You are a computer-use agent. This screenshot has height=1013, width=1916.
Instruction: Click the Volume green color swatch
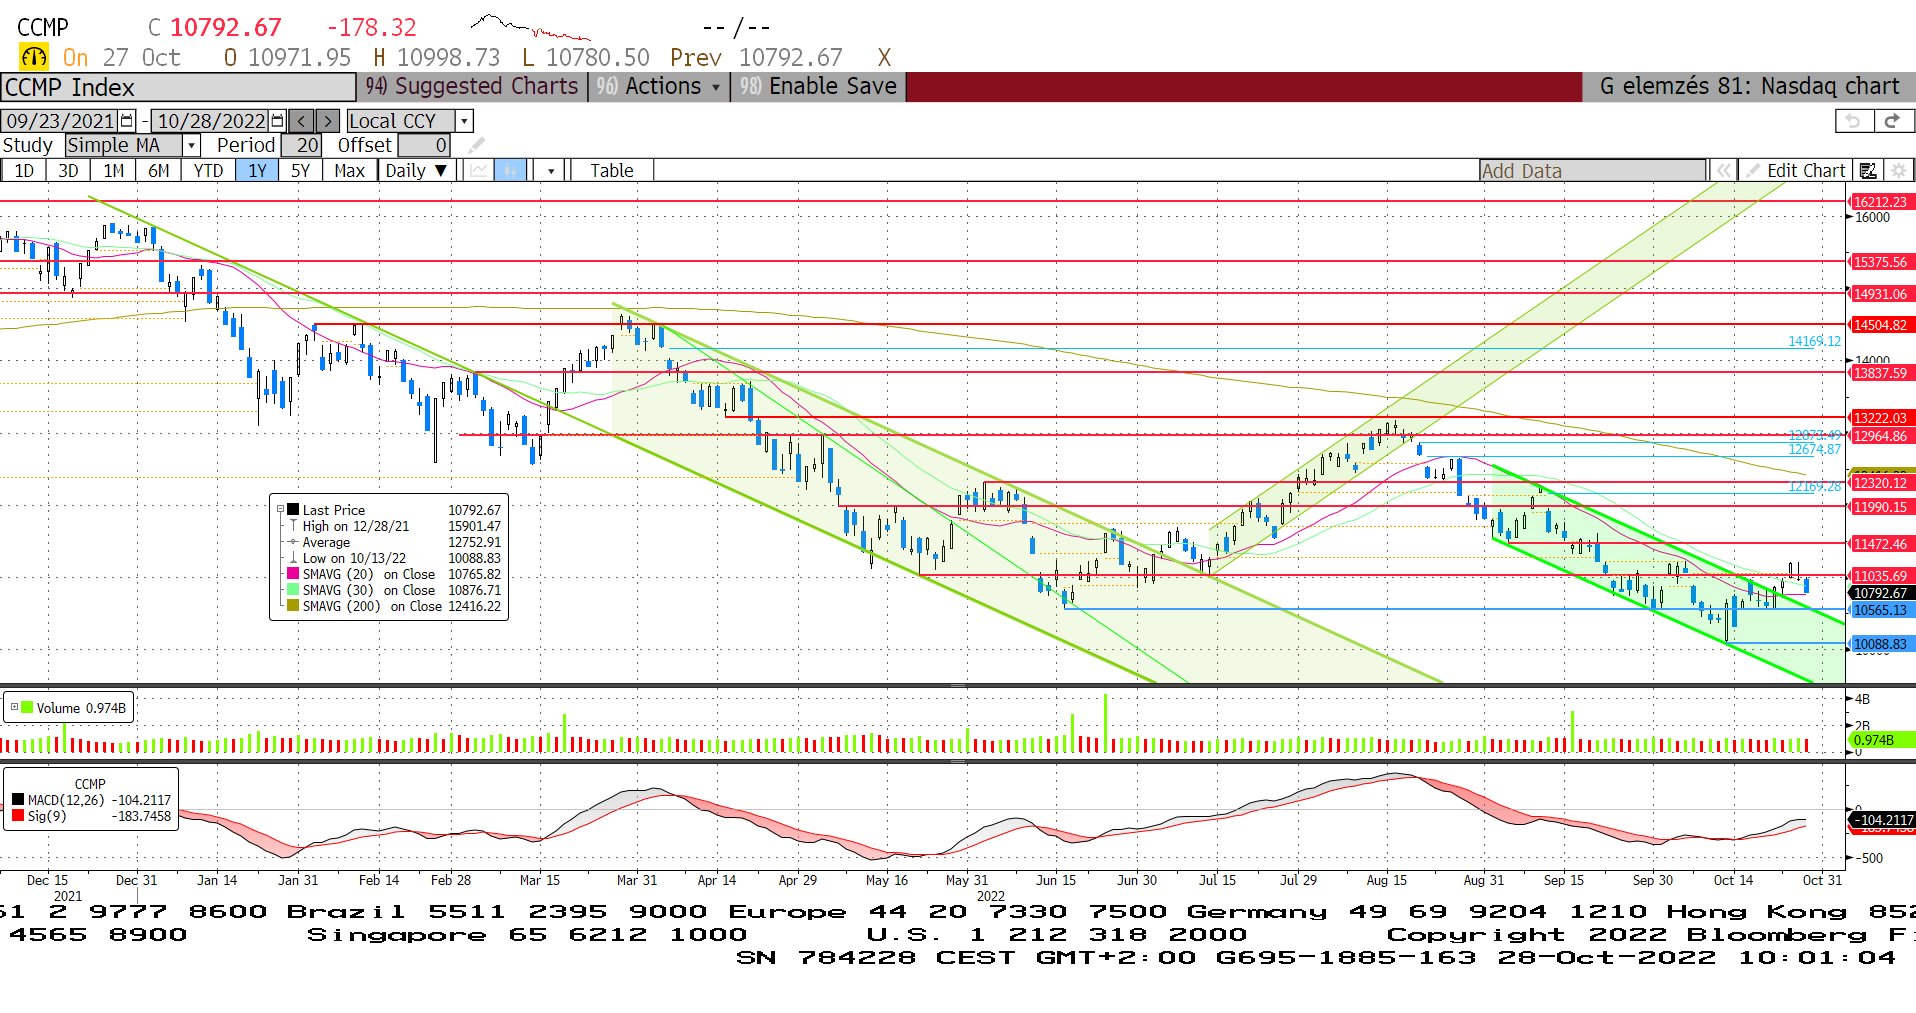point(27,707)
